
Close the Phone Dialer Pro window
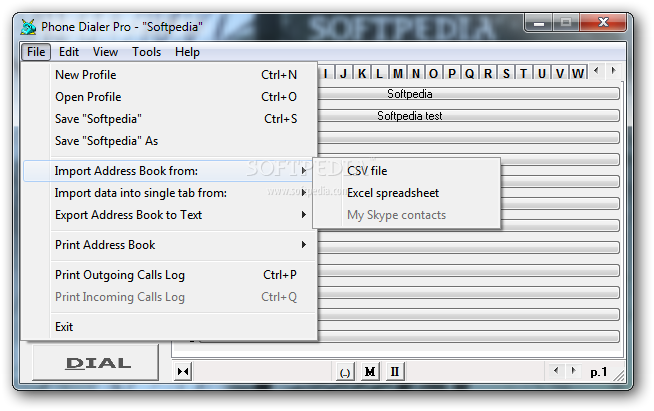pos(603,22)
